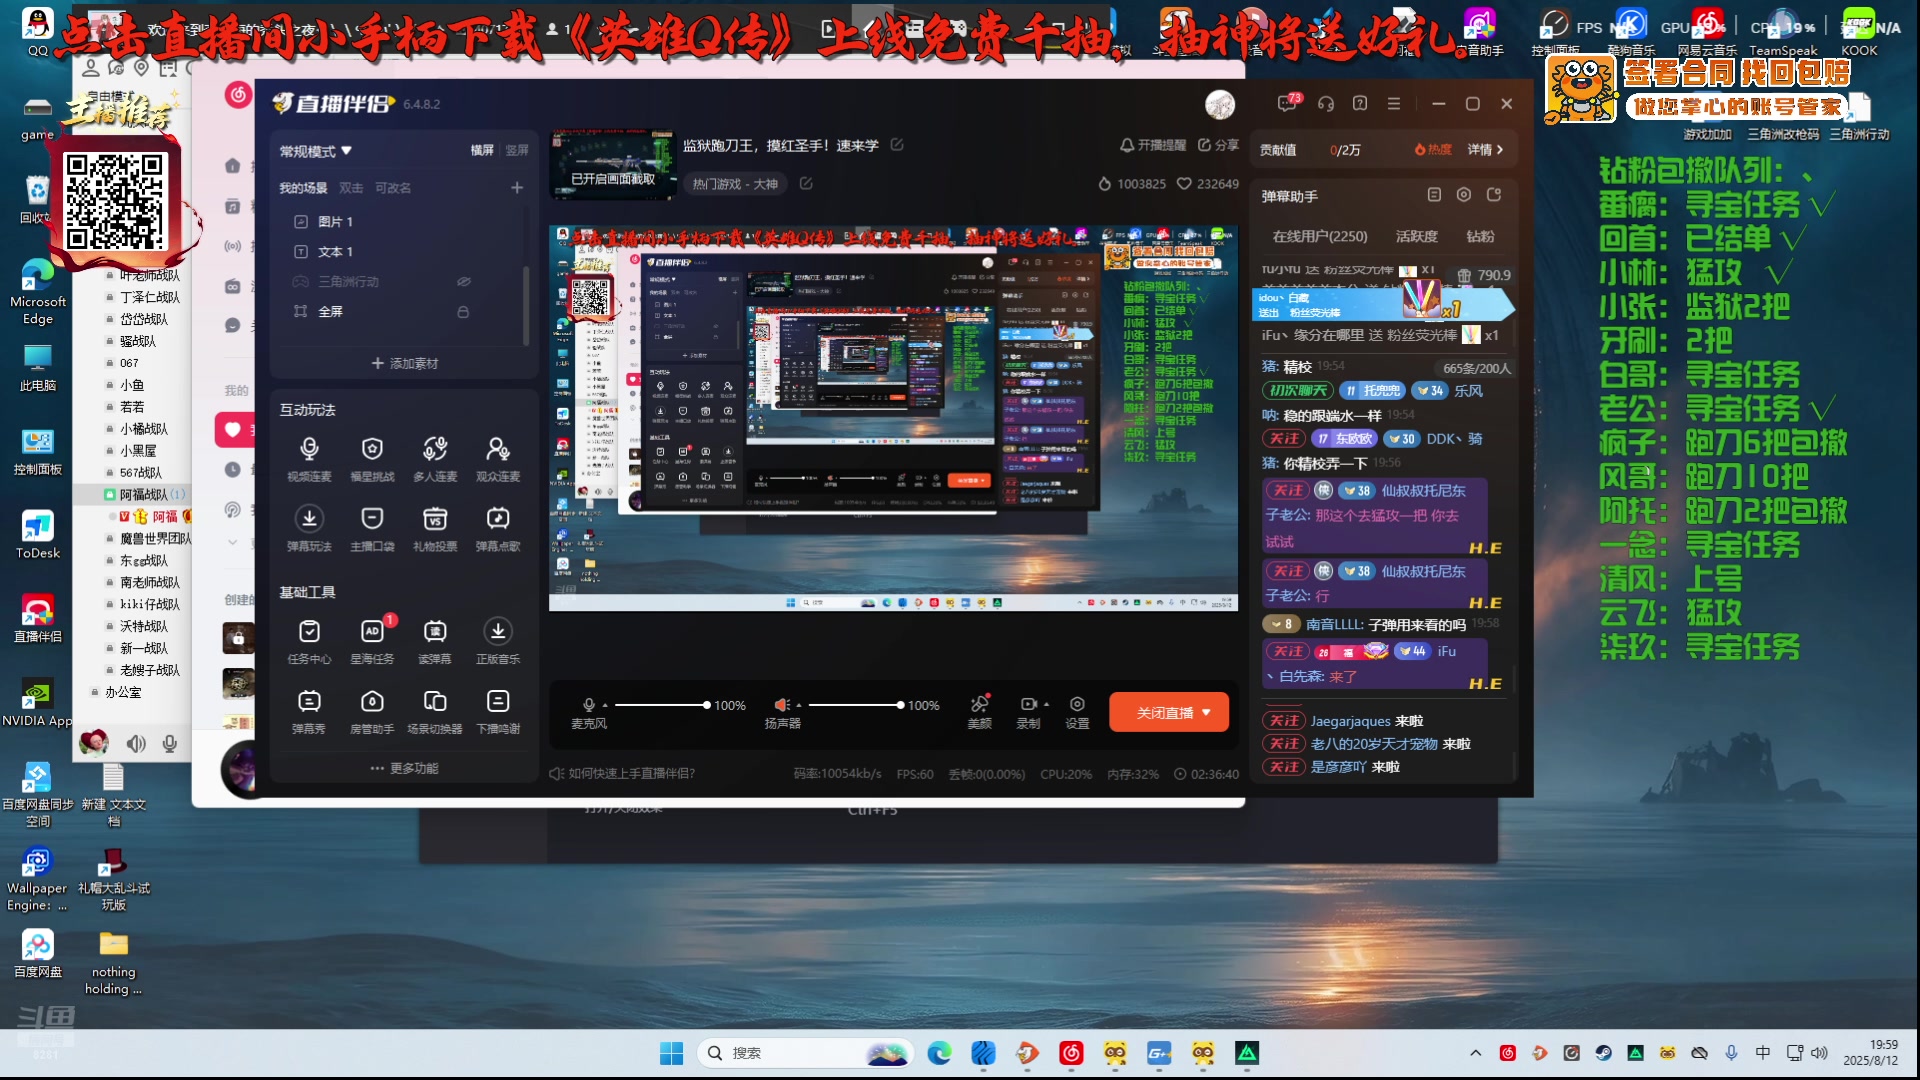Open 关闭直播 button dropdown arrow
Screen dimensions: 1920x1080
[1207, 712]
